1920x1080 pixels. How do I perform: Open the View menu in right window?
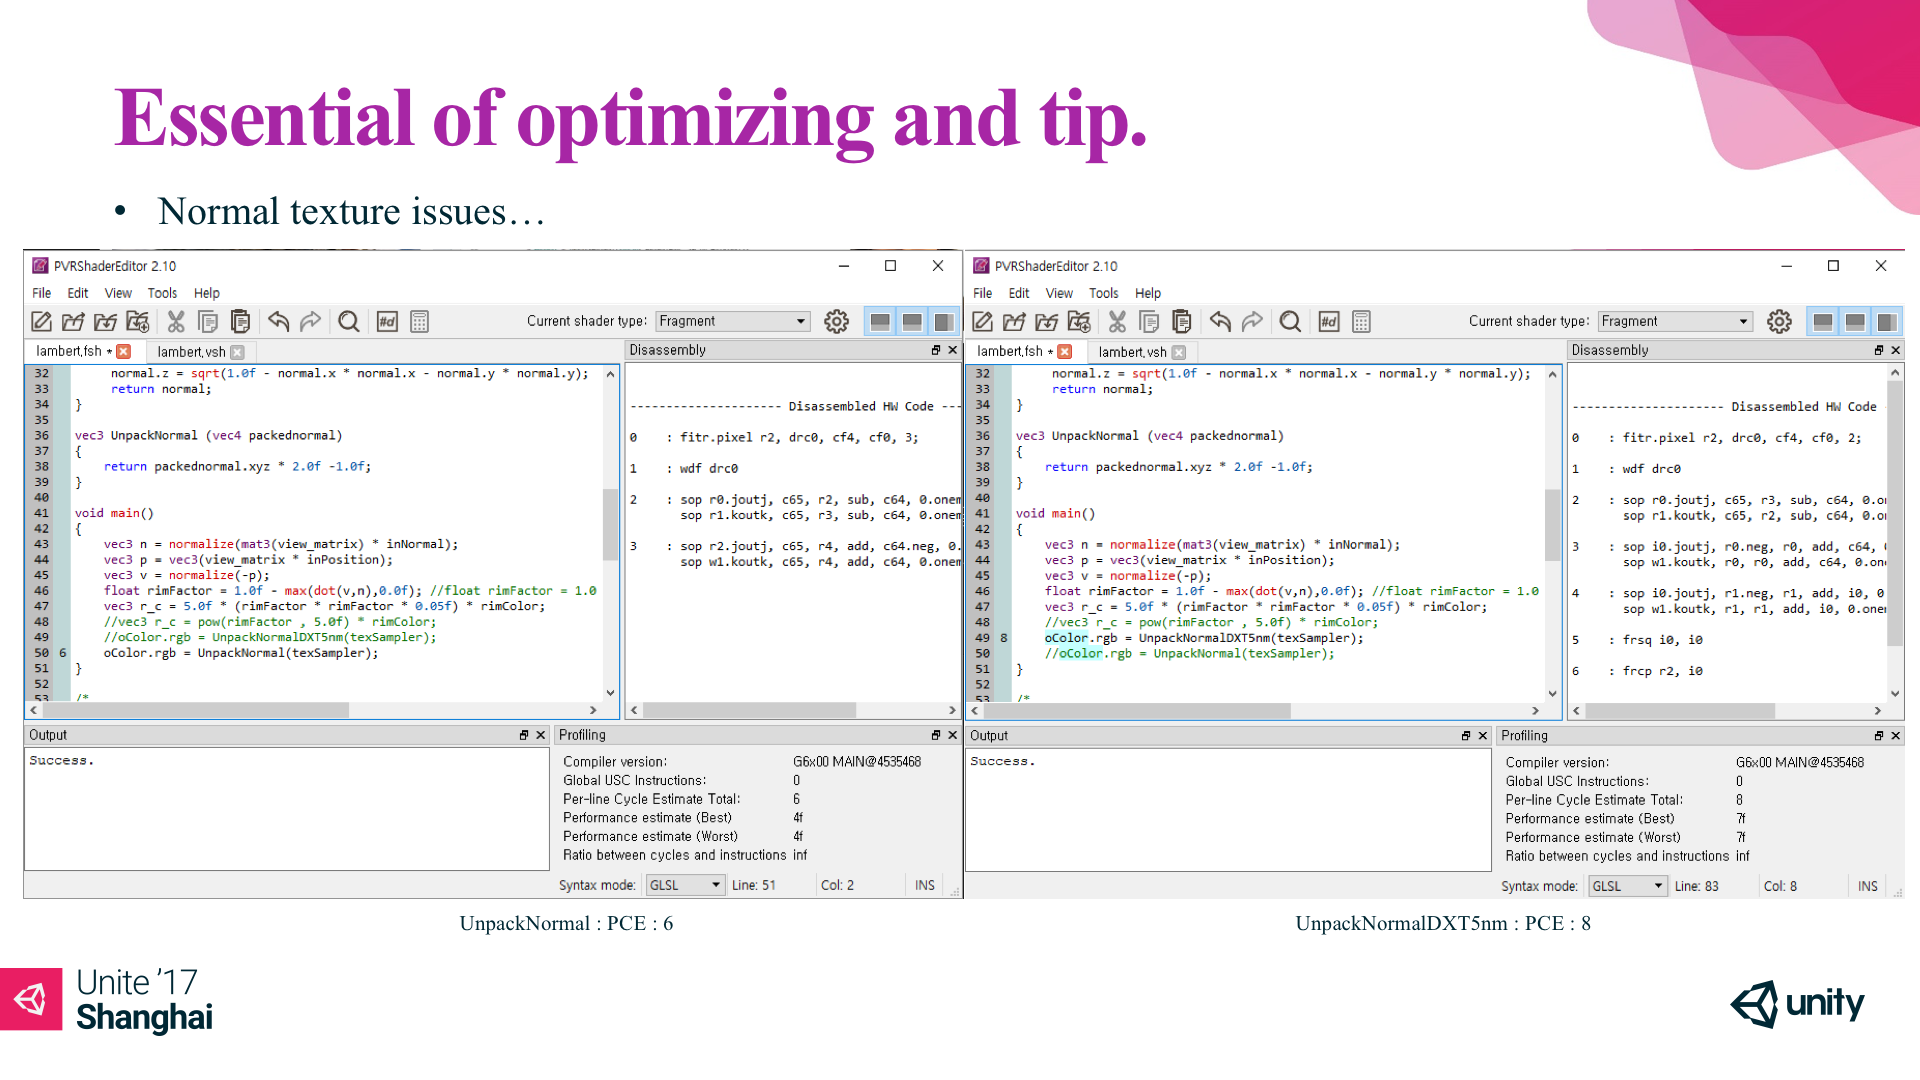coord(1059,293)
